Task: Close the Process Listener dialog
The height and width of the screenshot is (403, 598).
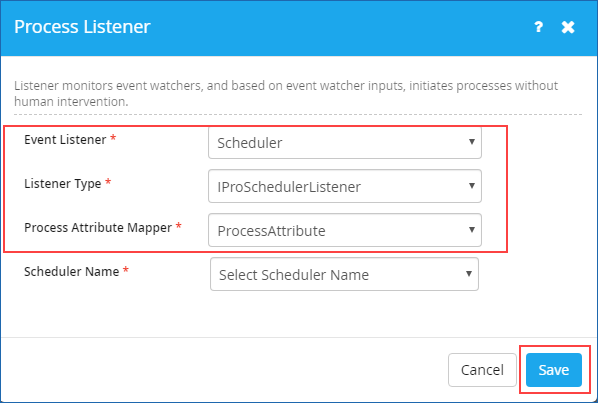Action: [x=568, y=27]
